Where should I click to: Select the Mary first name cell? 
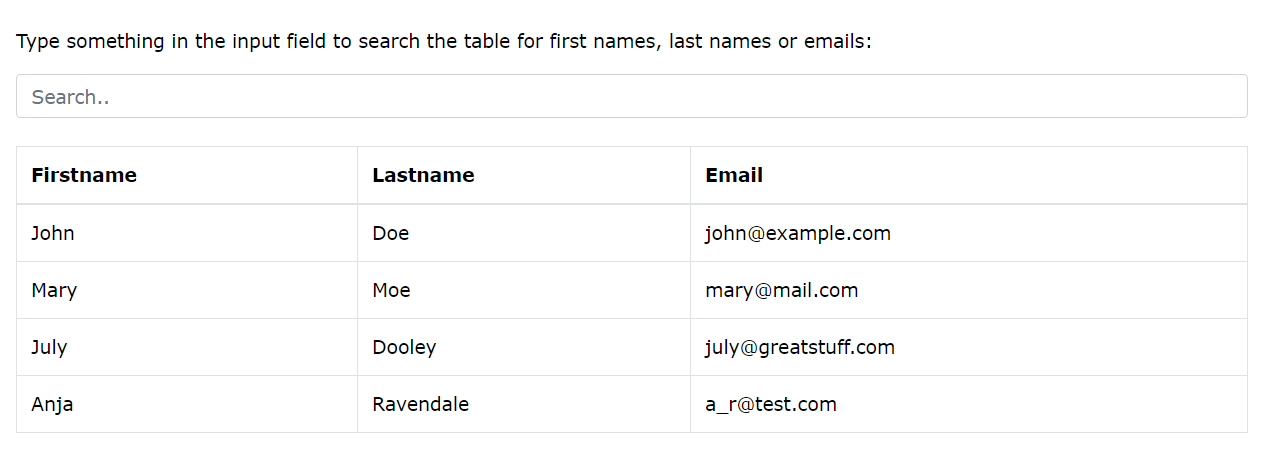tap(54, 291)
